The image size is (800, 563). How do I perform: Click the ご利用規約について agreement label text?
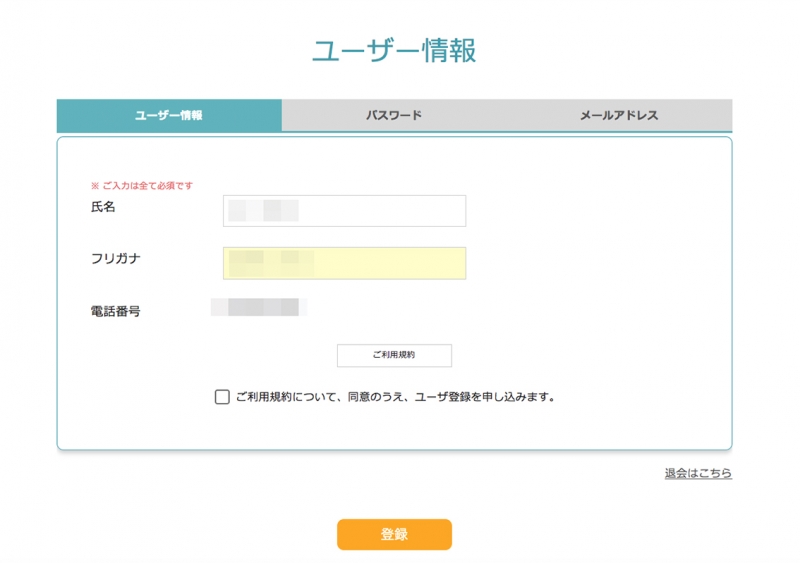[x=395, y=397]
